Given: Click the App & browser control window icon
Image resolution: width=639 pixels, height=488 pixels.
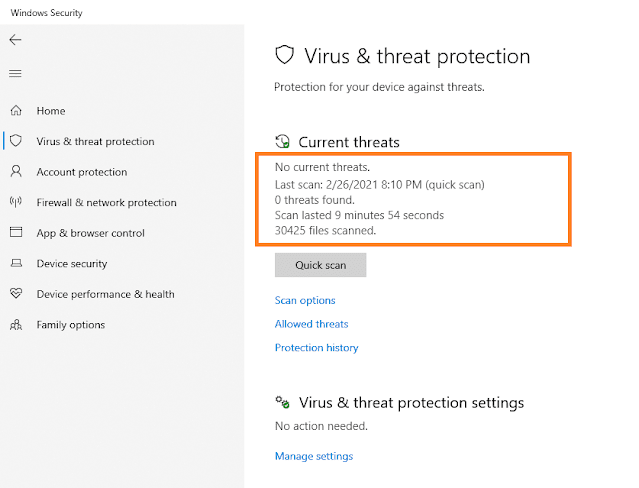Looking at the screenshot, I should (16, 232).
